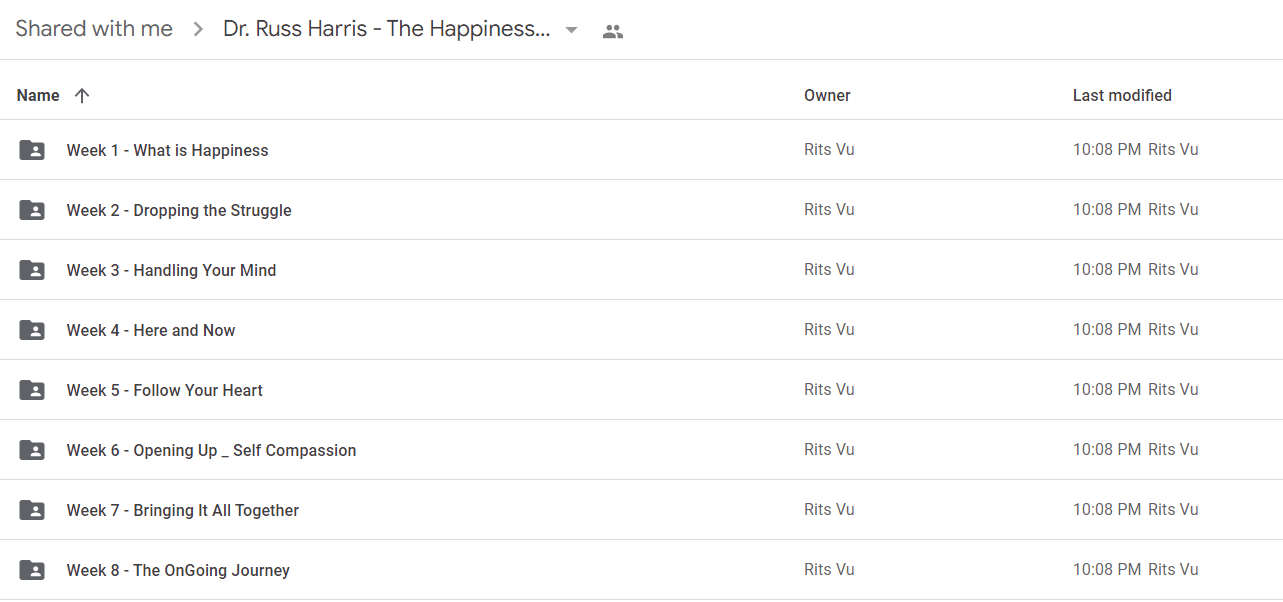Click the Last modified column header
The width and height of the screenshot is (1283, 602).
[x=1122, y=96]
